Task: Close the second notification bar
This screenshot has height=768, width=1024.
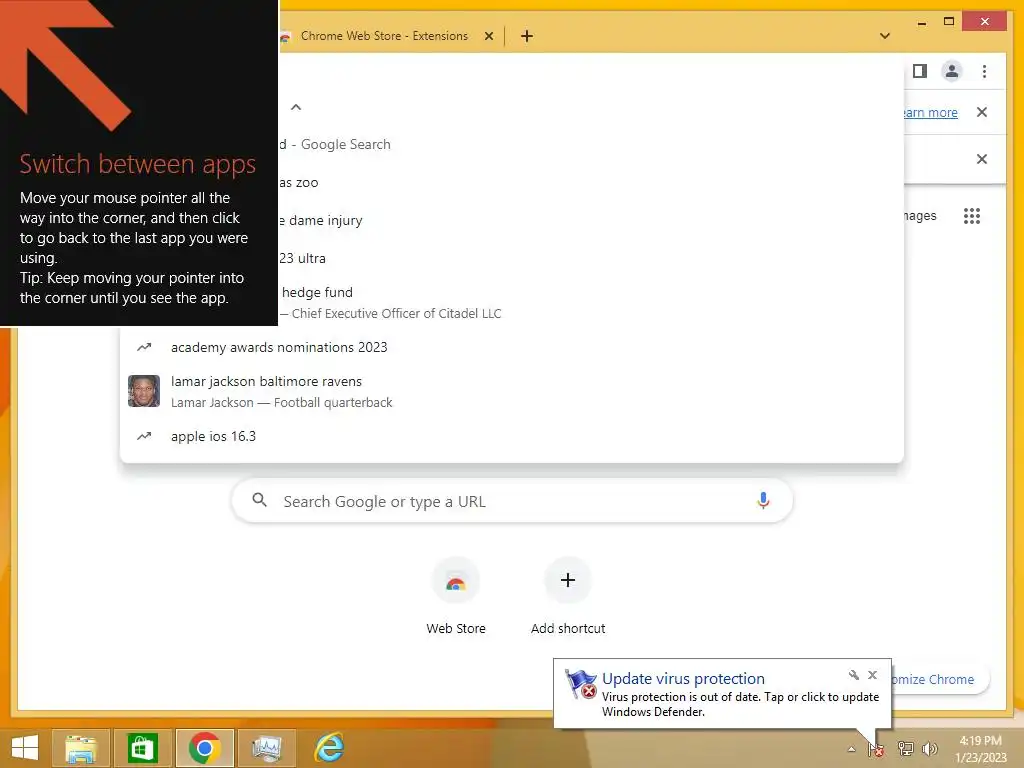Action: 982,159
